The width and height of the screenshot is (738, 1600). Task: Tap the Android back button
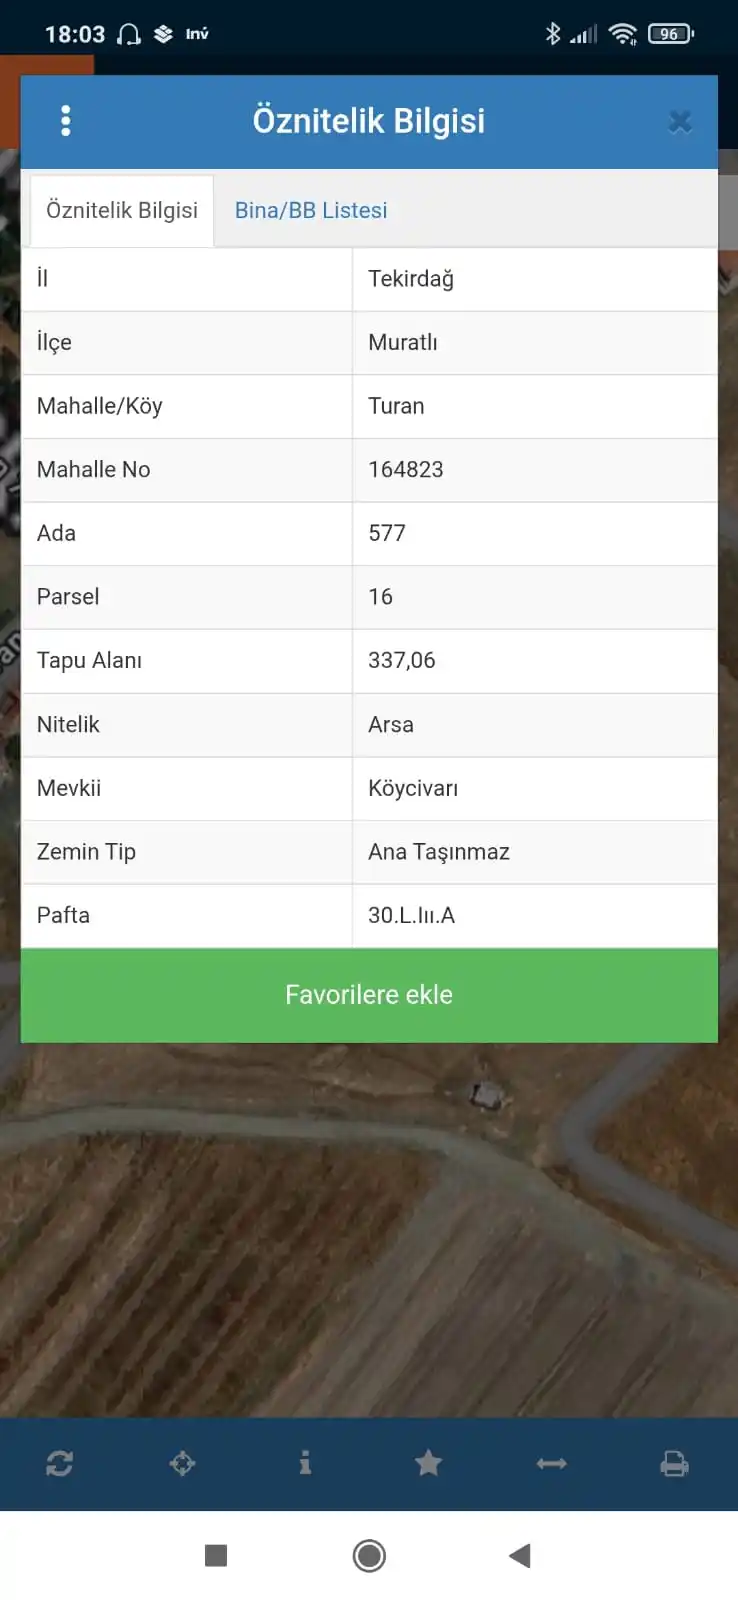point(519,1555)
